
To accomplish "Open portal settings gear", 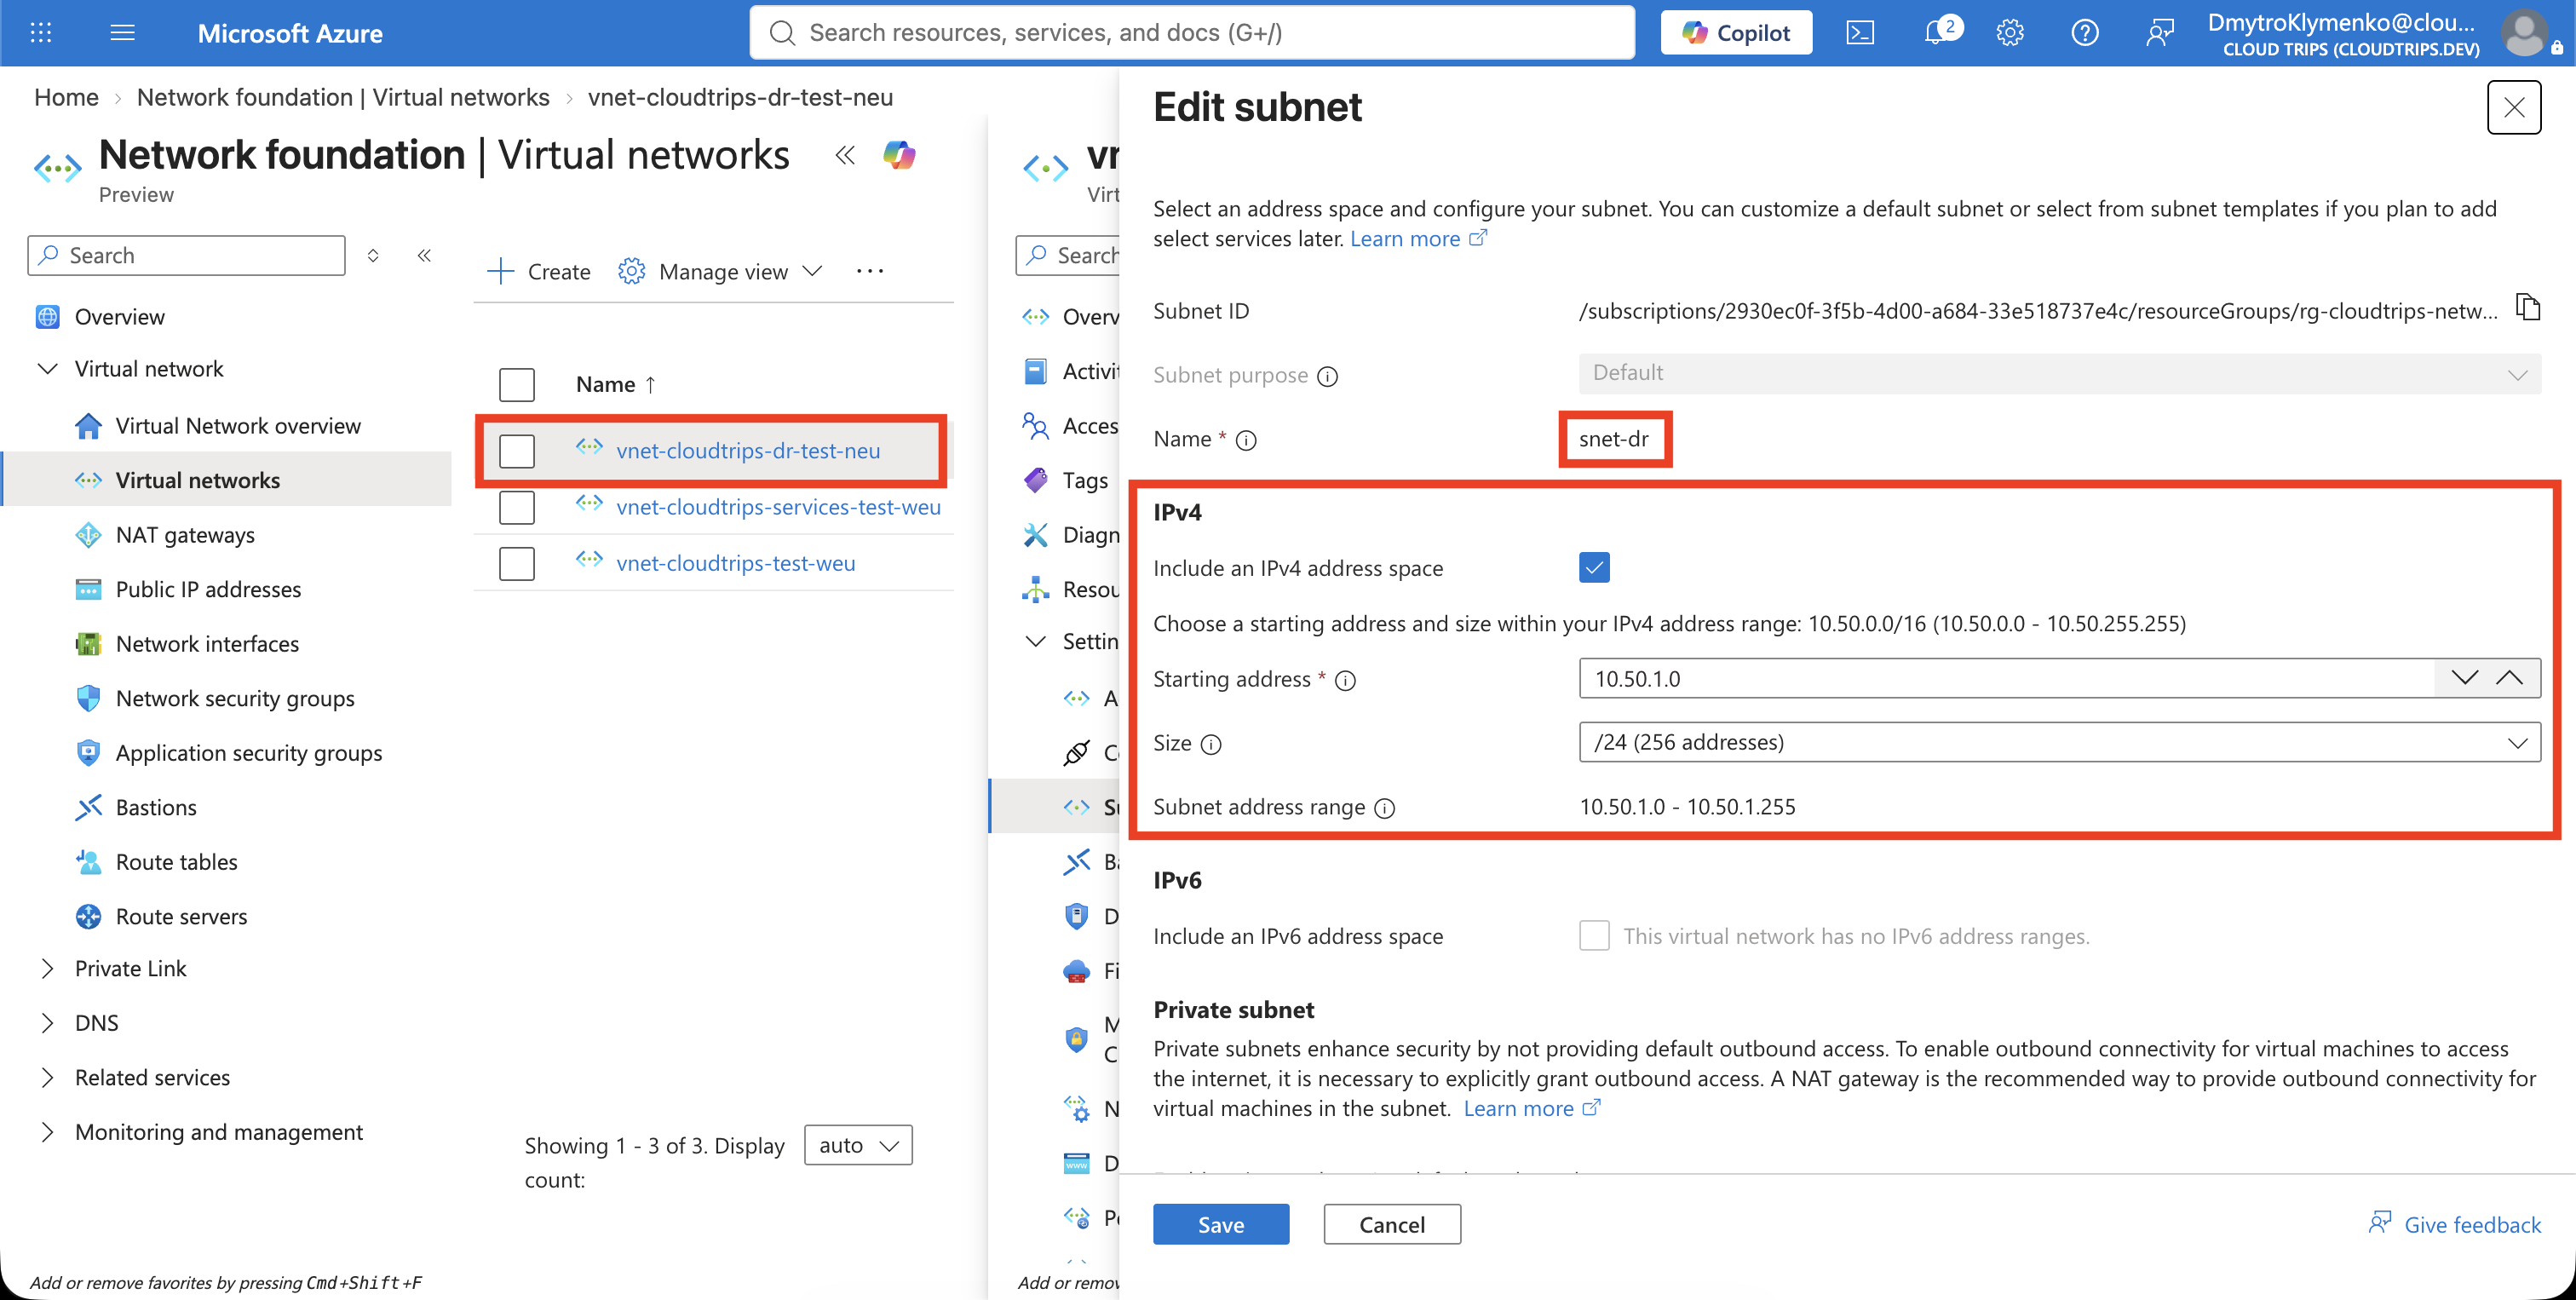I will 2010,33.
